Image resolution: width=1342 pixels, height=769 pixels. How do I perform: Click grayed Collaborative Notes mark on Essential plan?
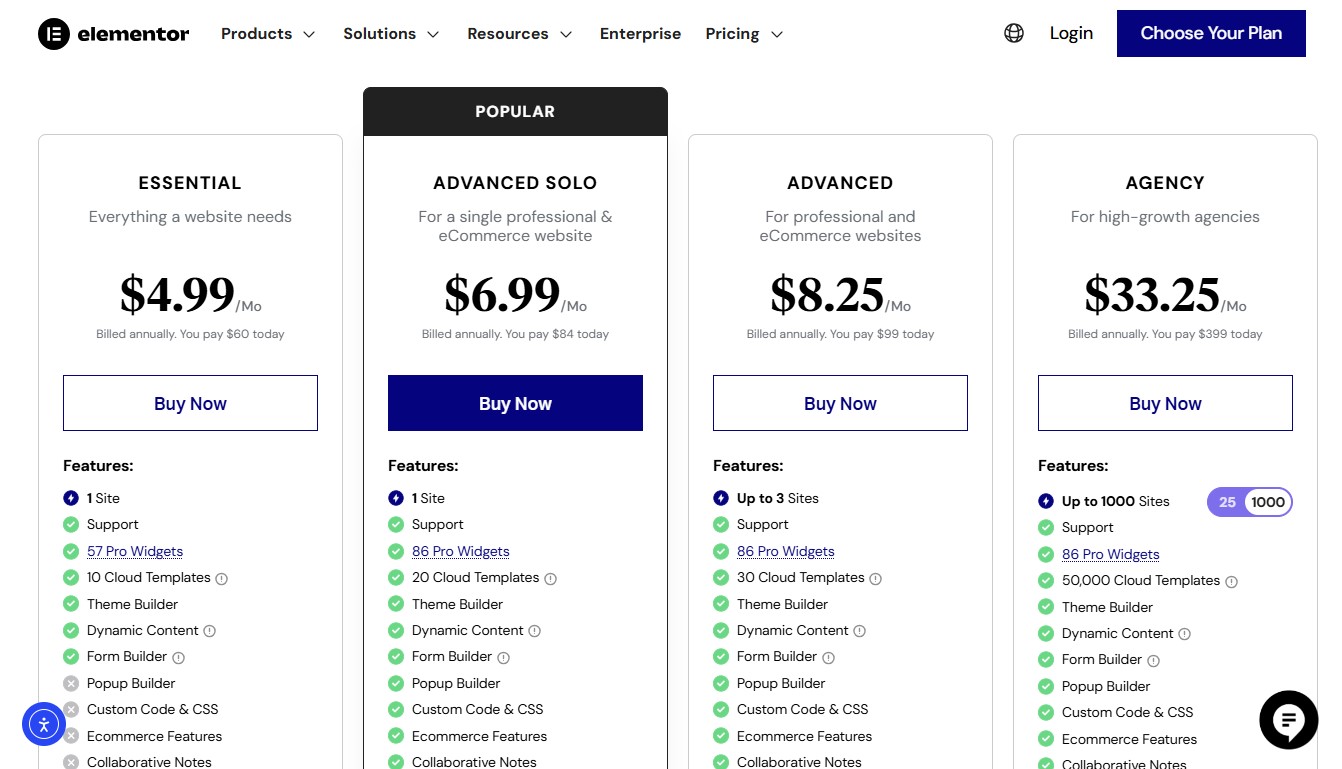(71, 762)
